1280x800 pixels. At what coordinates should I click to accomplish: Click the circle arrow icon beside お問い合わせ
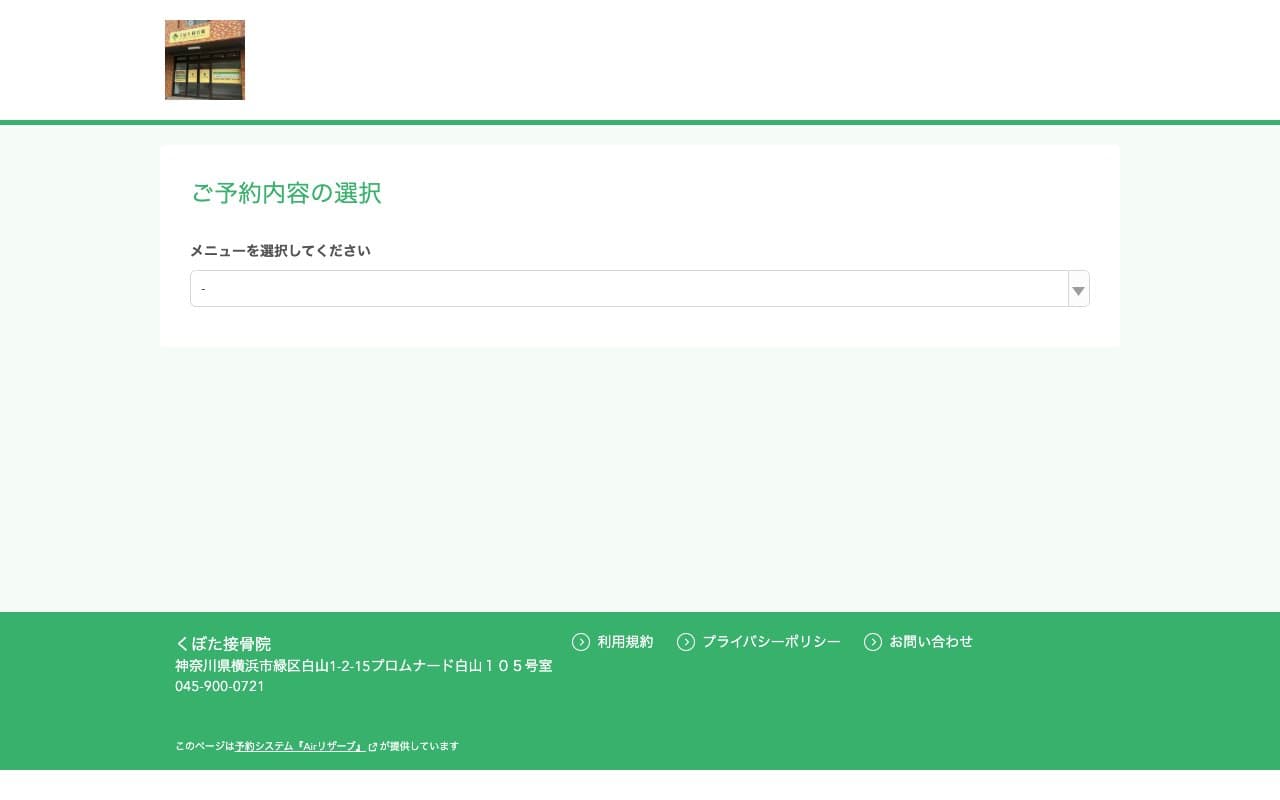[x=872, y=642]
